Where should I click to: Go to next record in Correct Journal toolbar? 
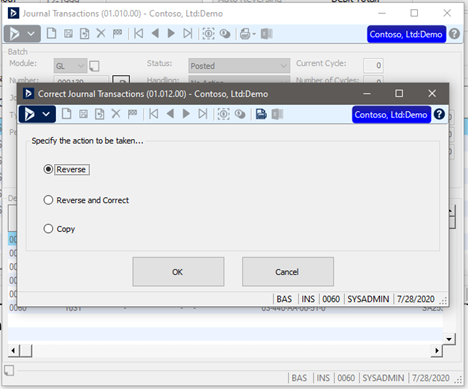[x=186, y=114]
